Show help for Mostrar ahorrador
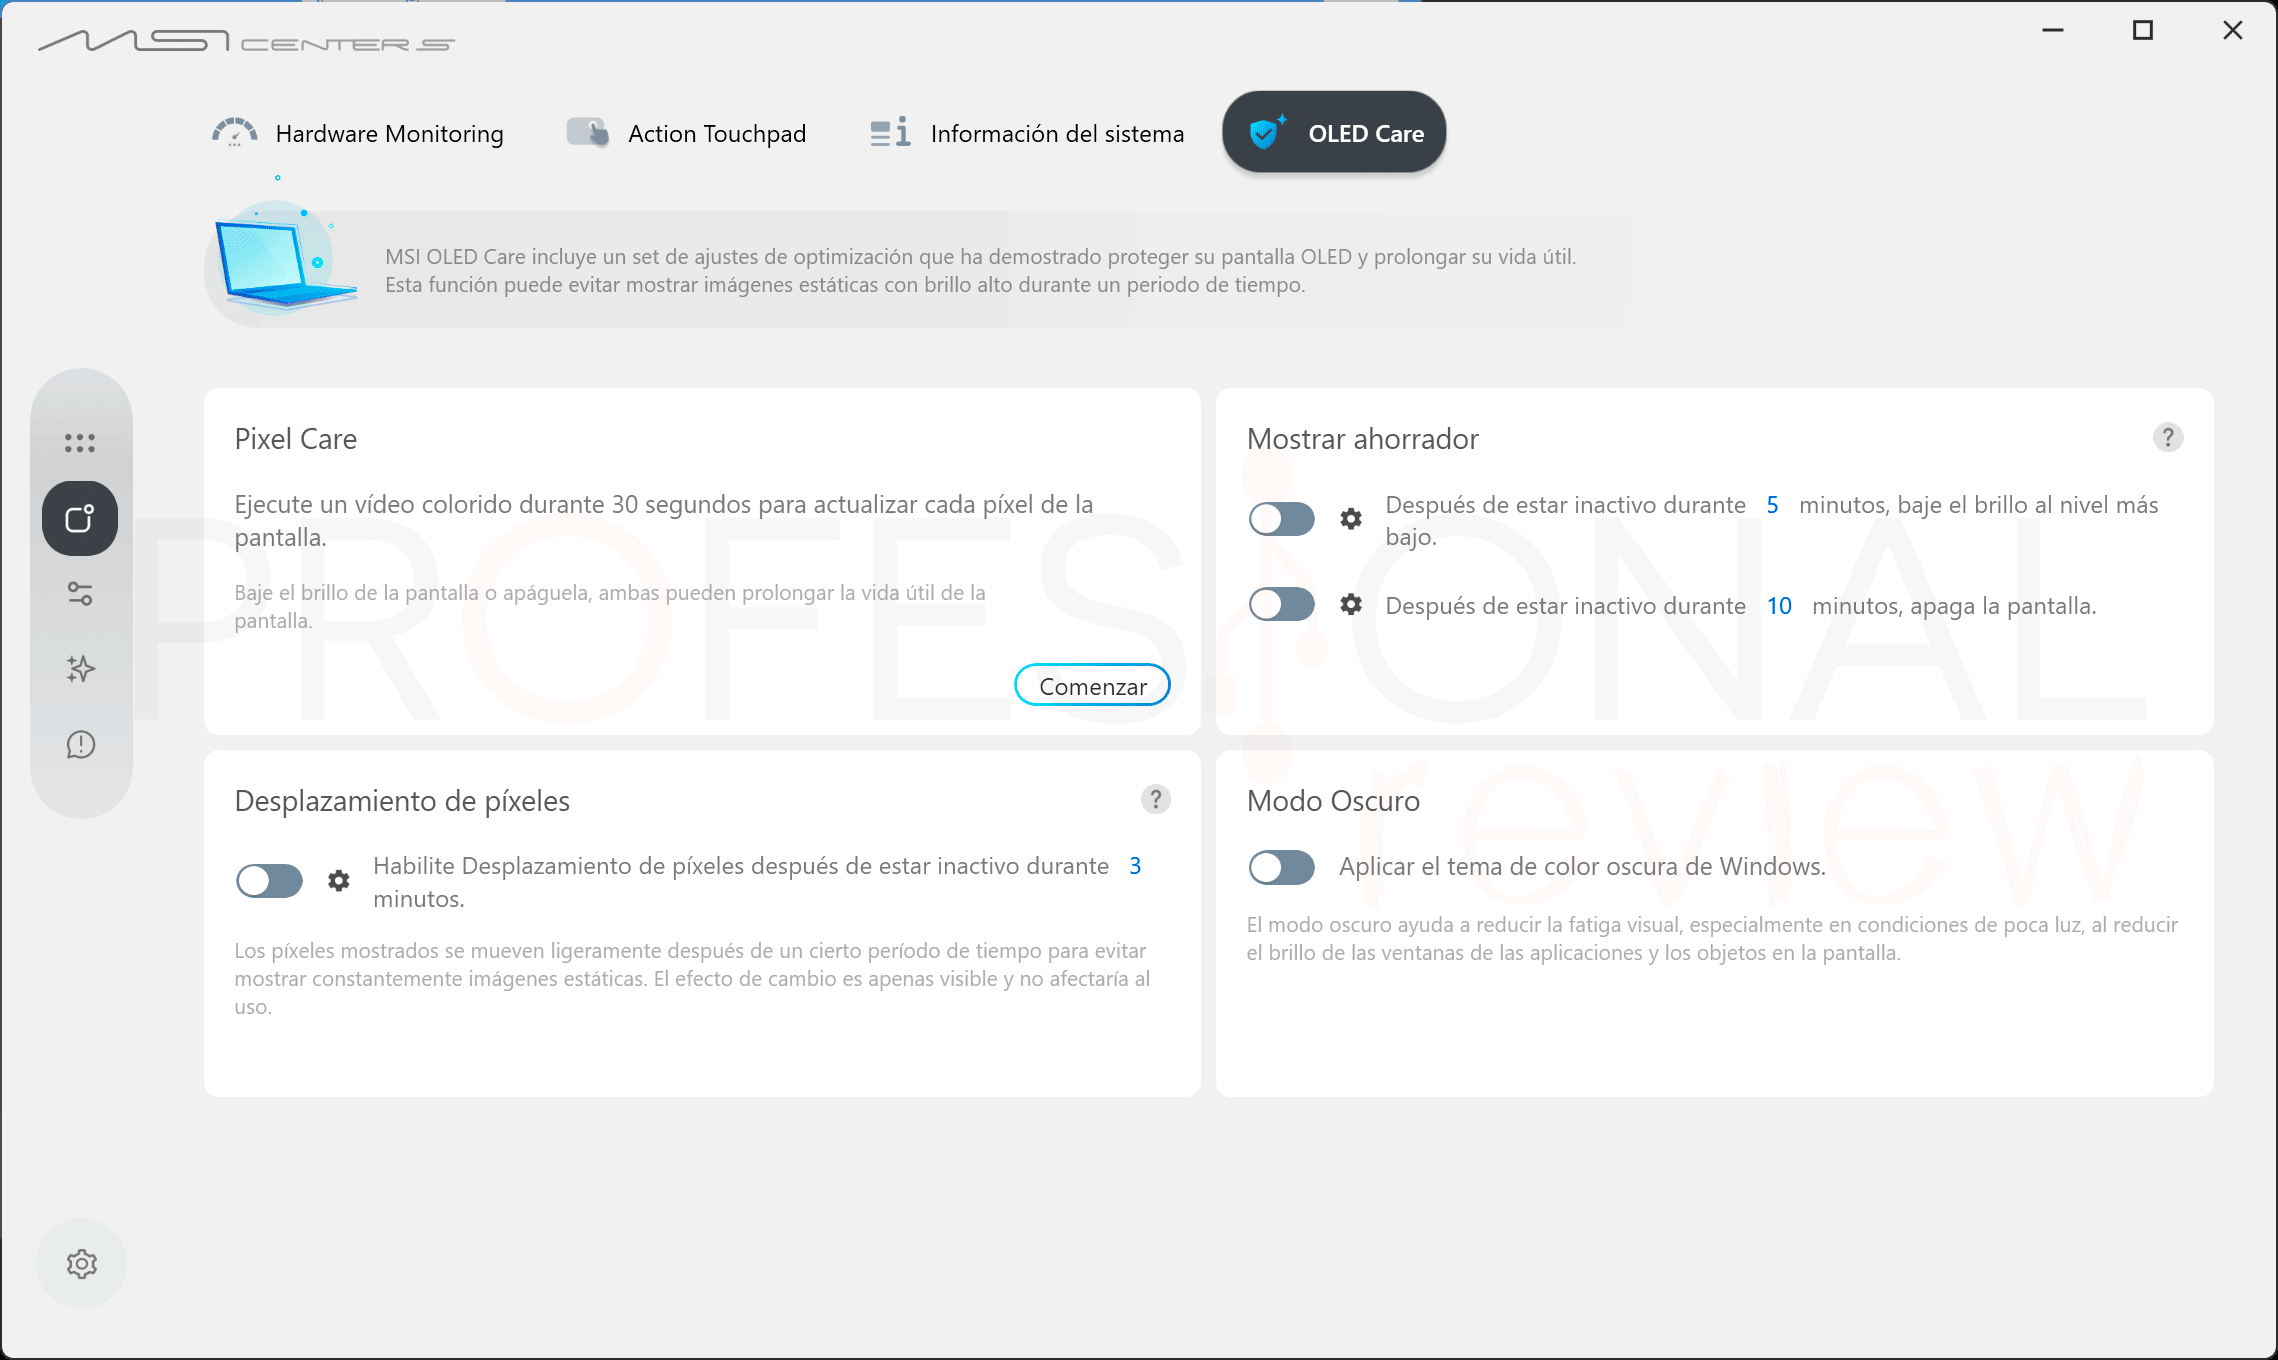 (x=2168, y=438)
